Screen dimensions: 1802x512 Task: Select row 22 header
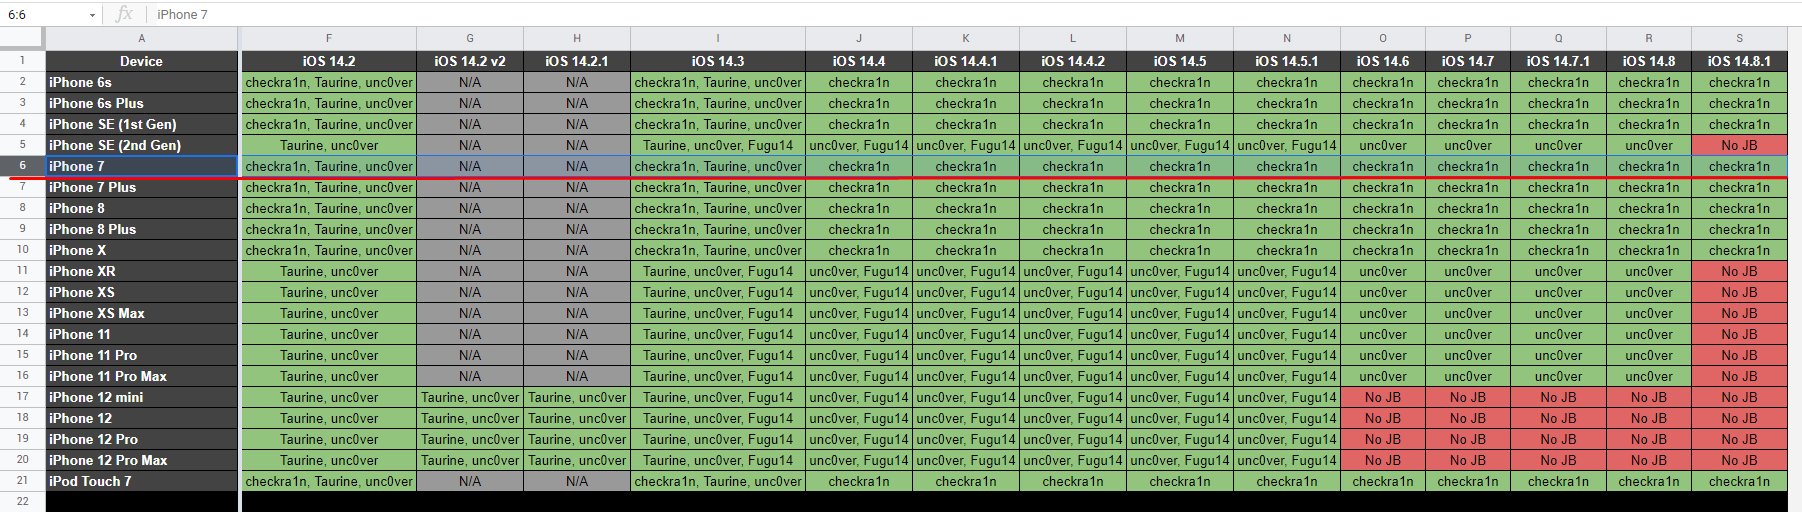(x=22, y=501)
